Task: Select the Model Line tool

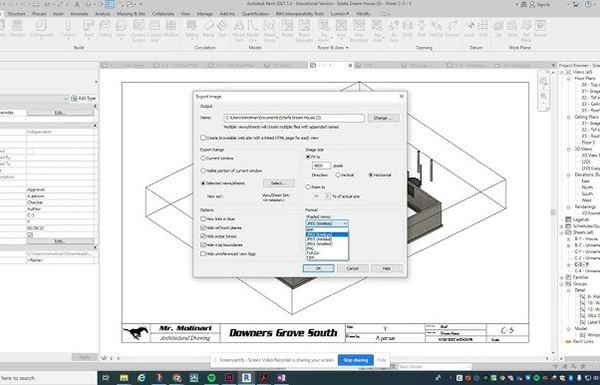Action: [253, 31]
